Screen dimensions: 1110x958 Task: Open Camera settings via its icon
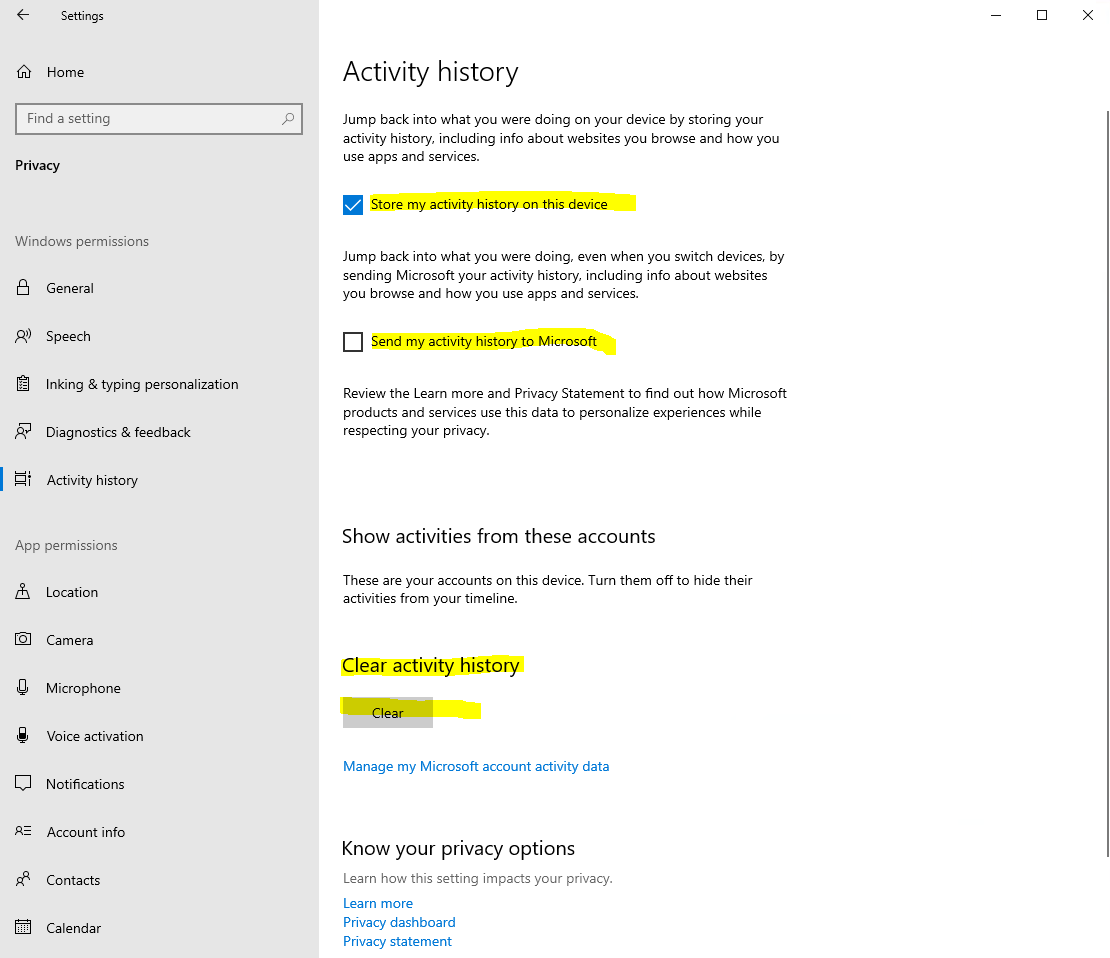23,639
